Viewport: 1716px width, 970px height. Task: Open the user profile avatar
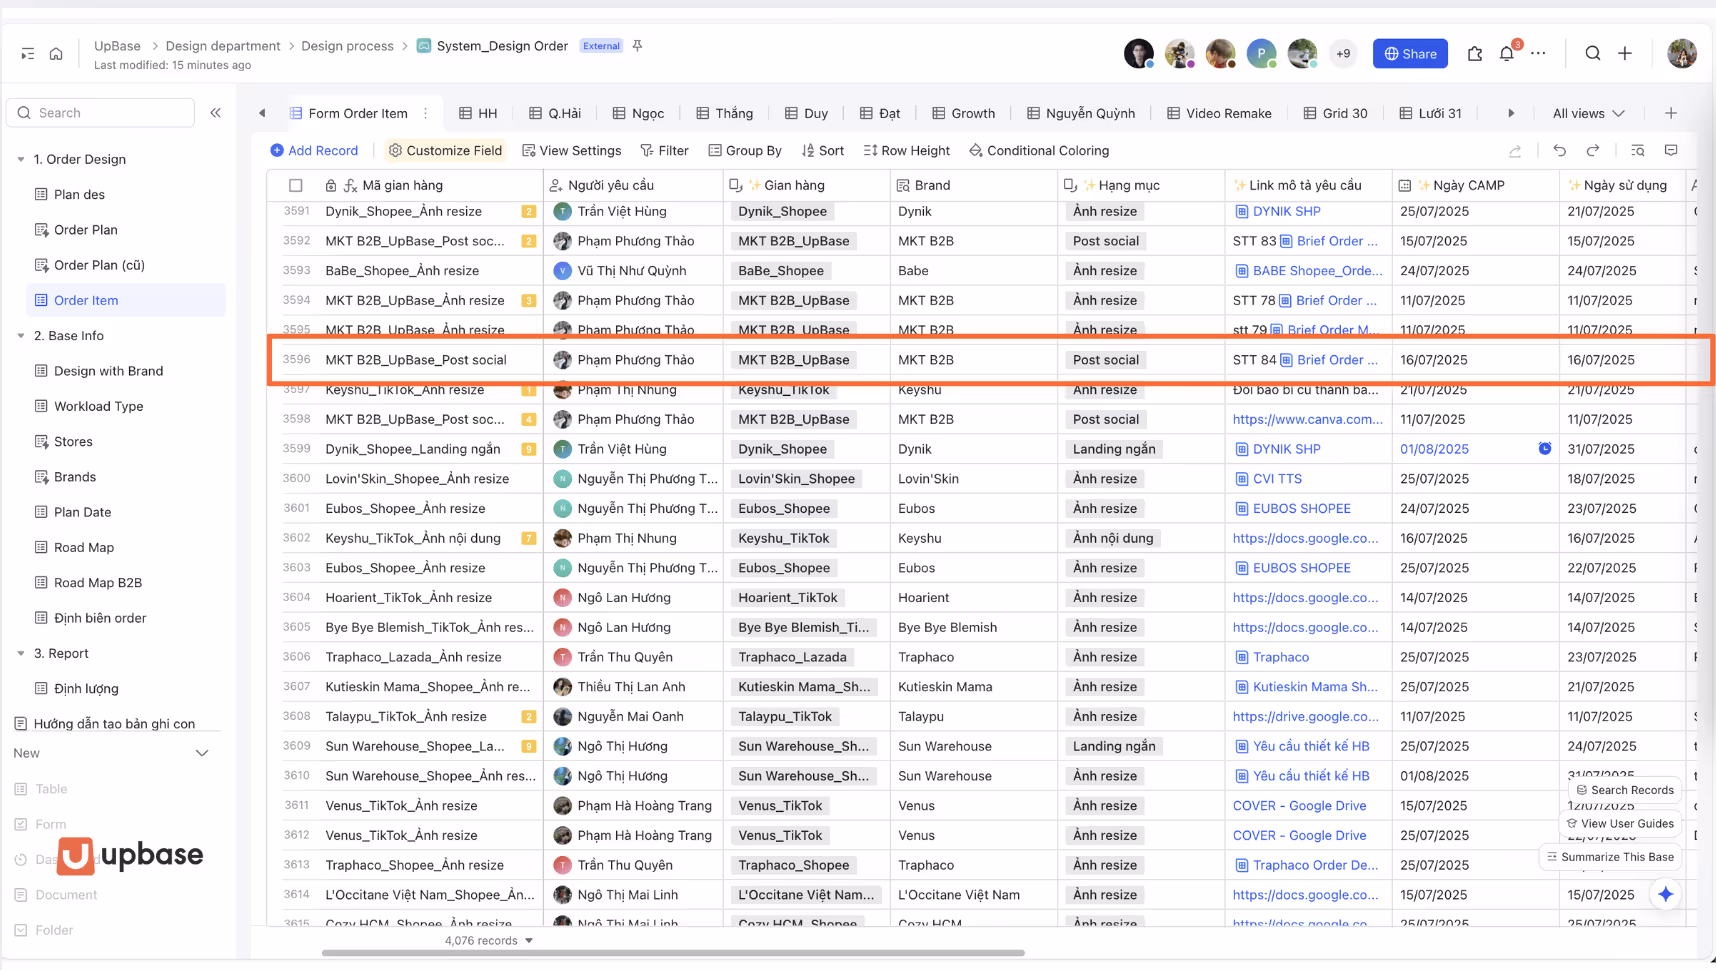click(x=1682, y=54)
